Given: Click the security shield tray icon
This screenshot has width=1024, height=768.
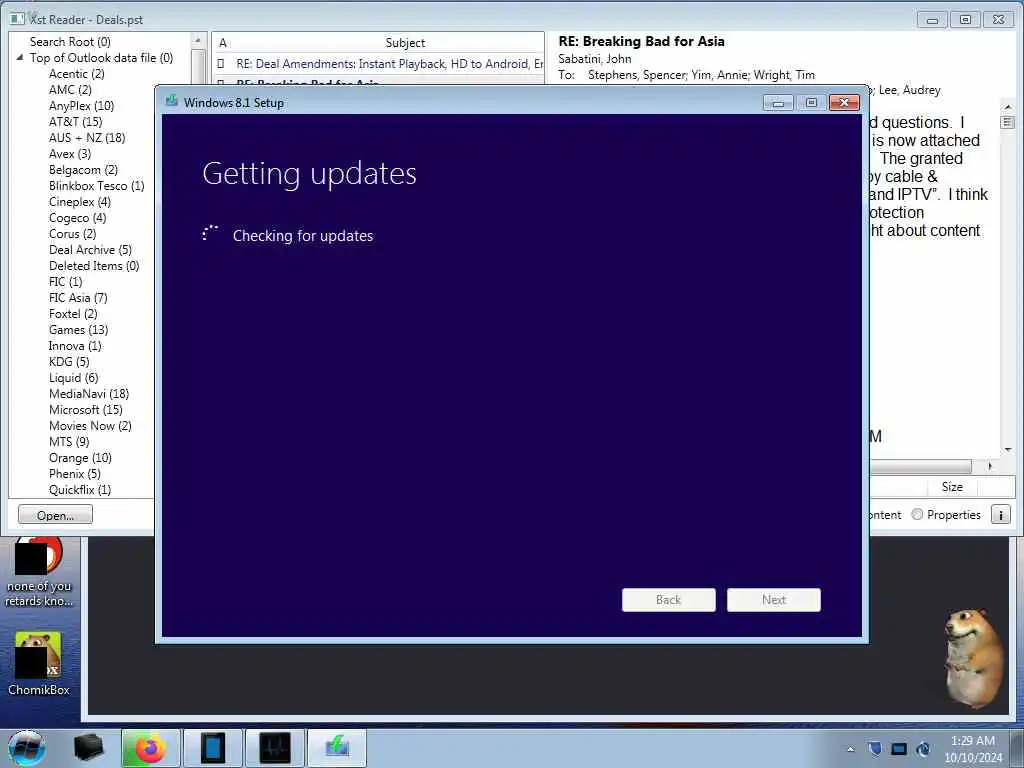Looking at the screenshot, I should [875, 749].
